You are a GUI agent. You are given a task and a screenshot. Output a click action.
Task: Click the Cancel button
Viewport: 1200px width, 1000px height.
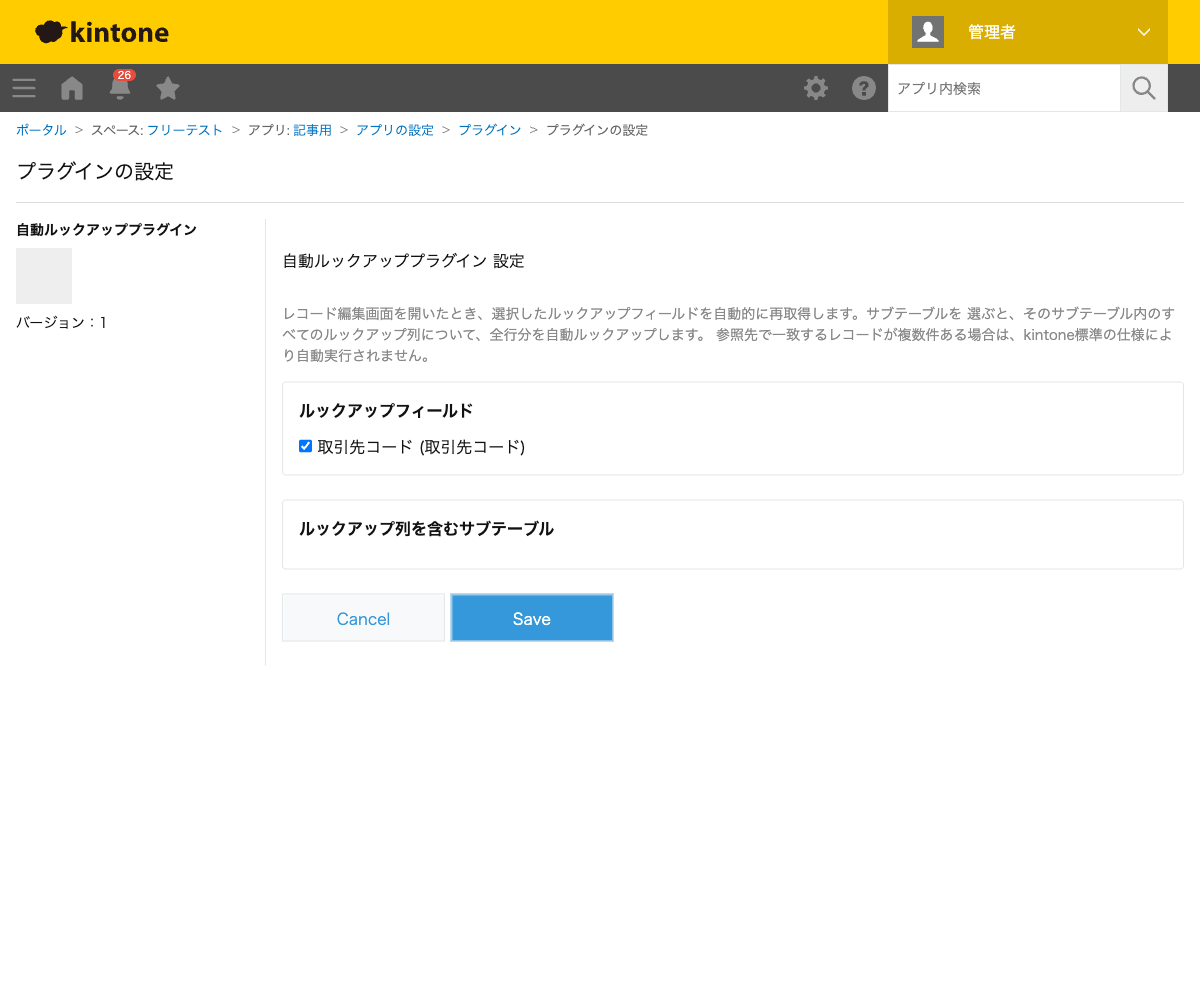(x=363, y=618)
